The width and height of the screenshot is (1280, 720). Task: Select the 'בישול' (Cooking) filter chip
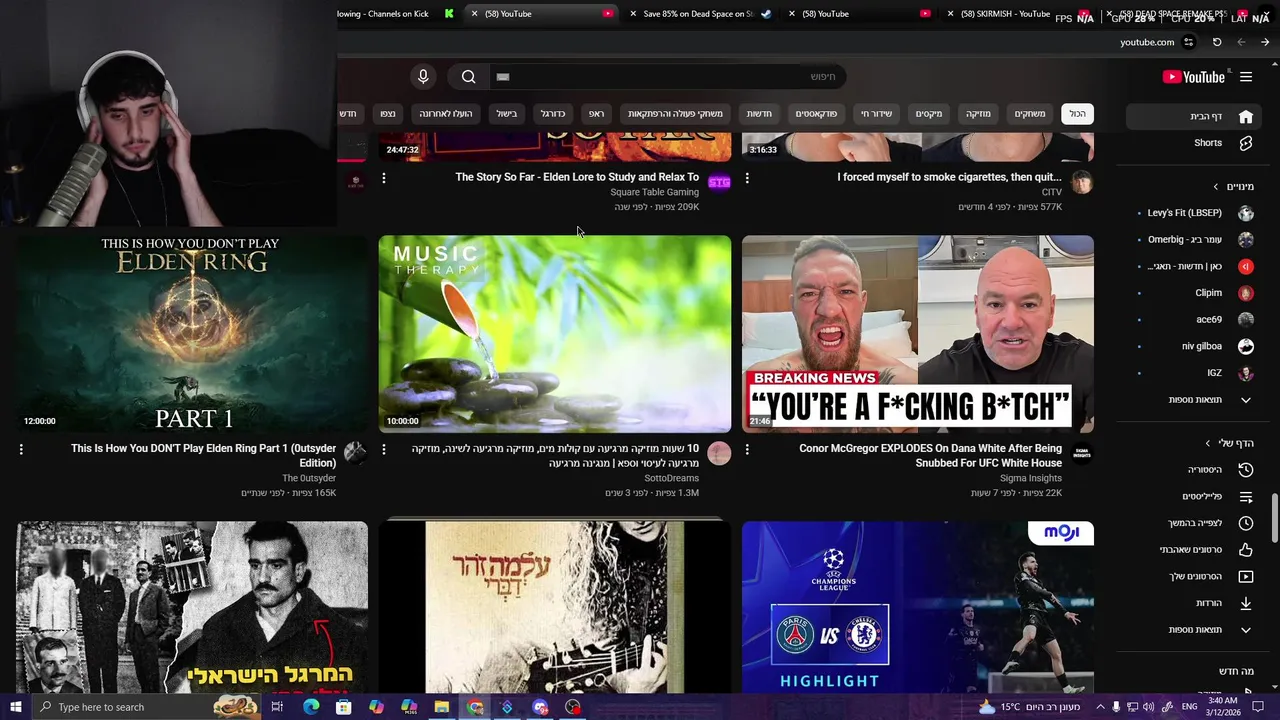coord(507,114)
